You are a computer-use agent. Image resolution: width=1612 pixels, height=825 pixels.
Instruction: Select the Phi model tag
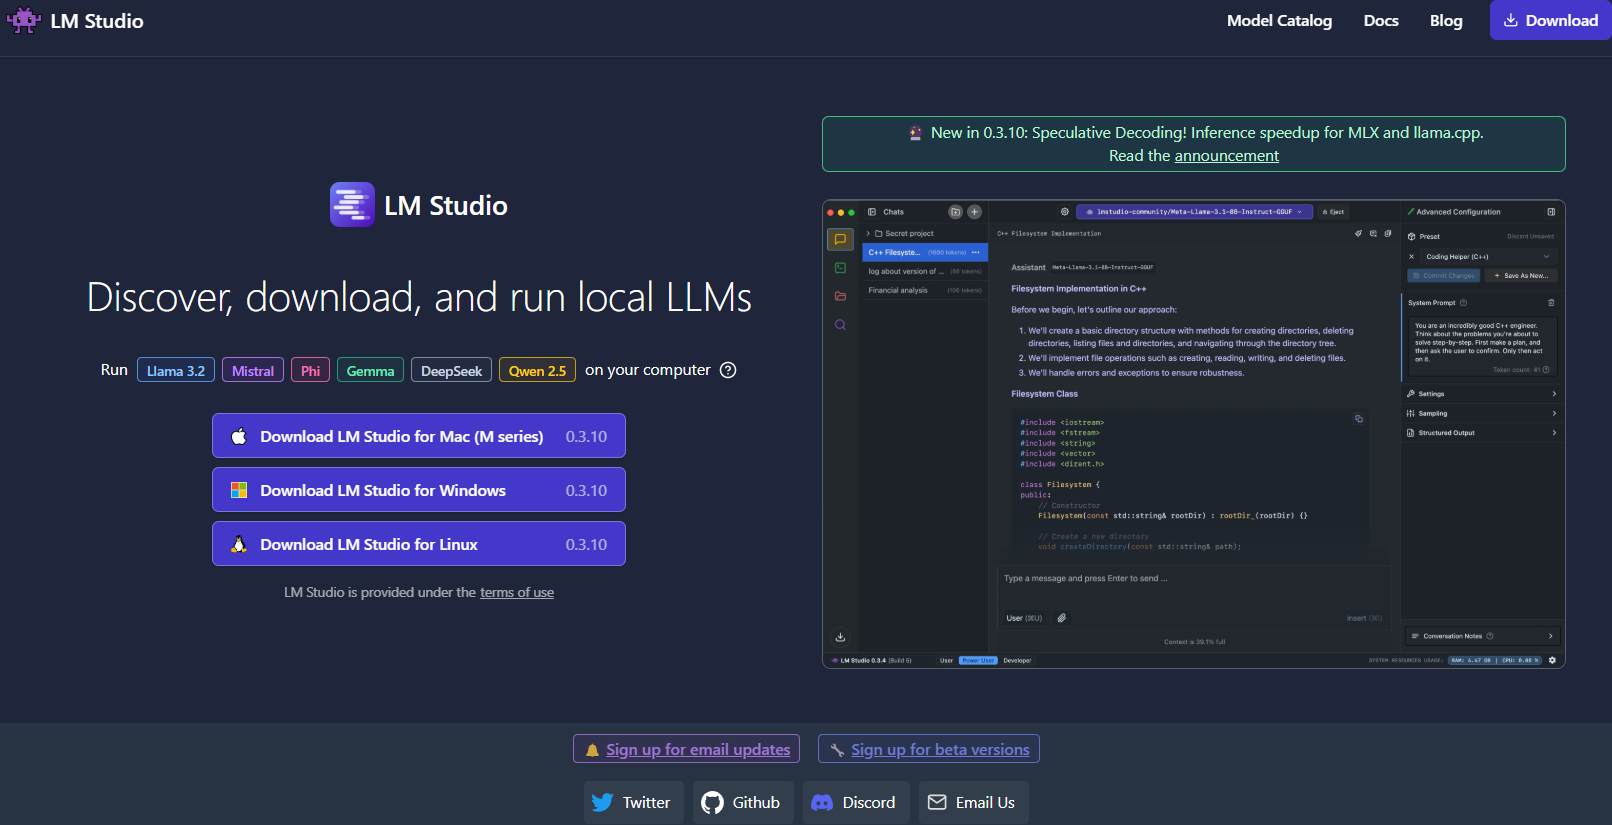(x=310, y=370)
